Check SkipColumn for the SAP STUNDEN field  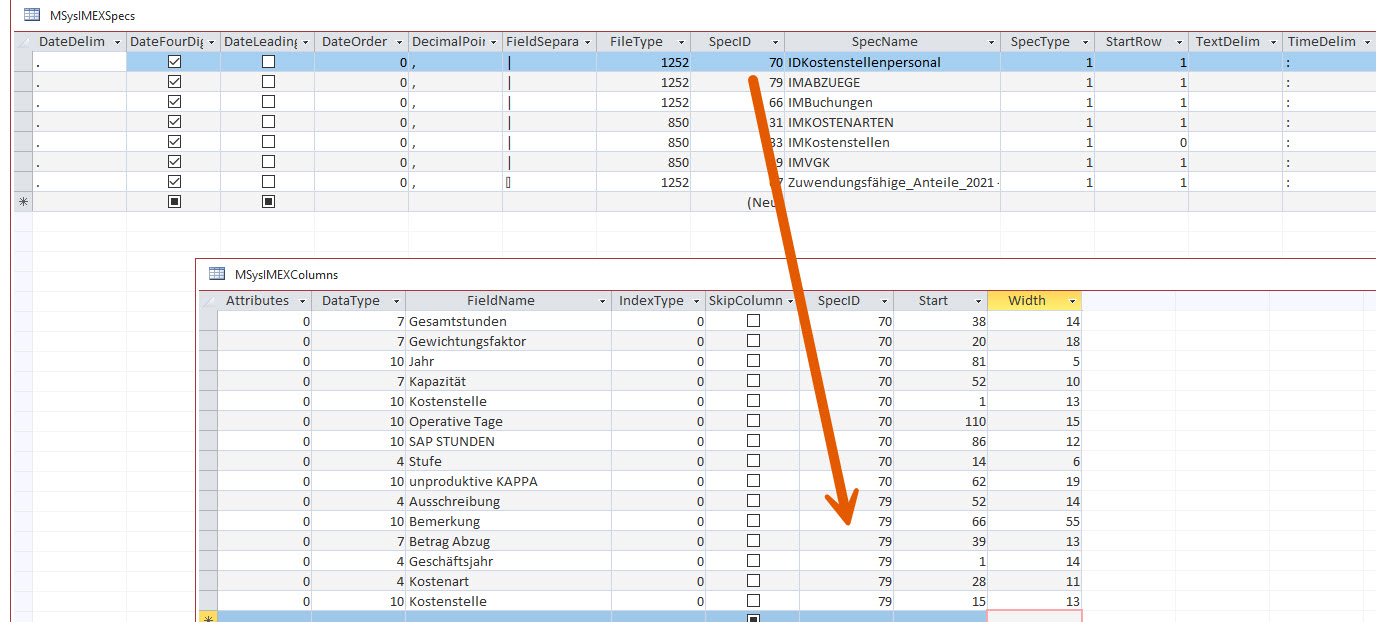point(753,441)
